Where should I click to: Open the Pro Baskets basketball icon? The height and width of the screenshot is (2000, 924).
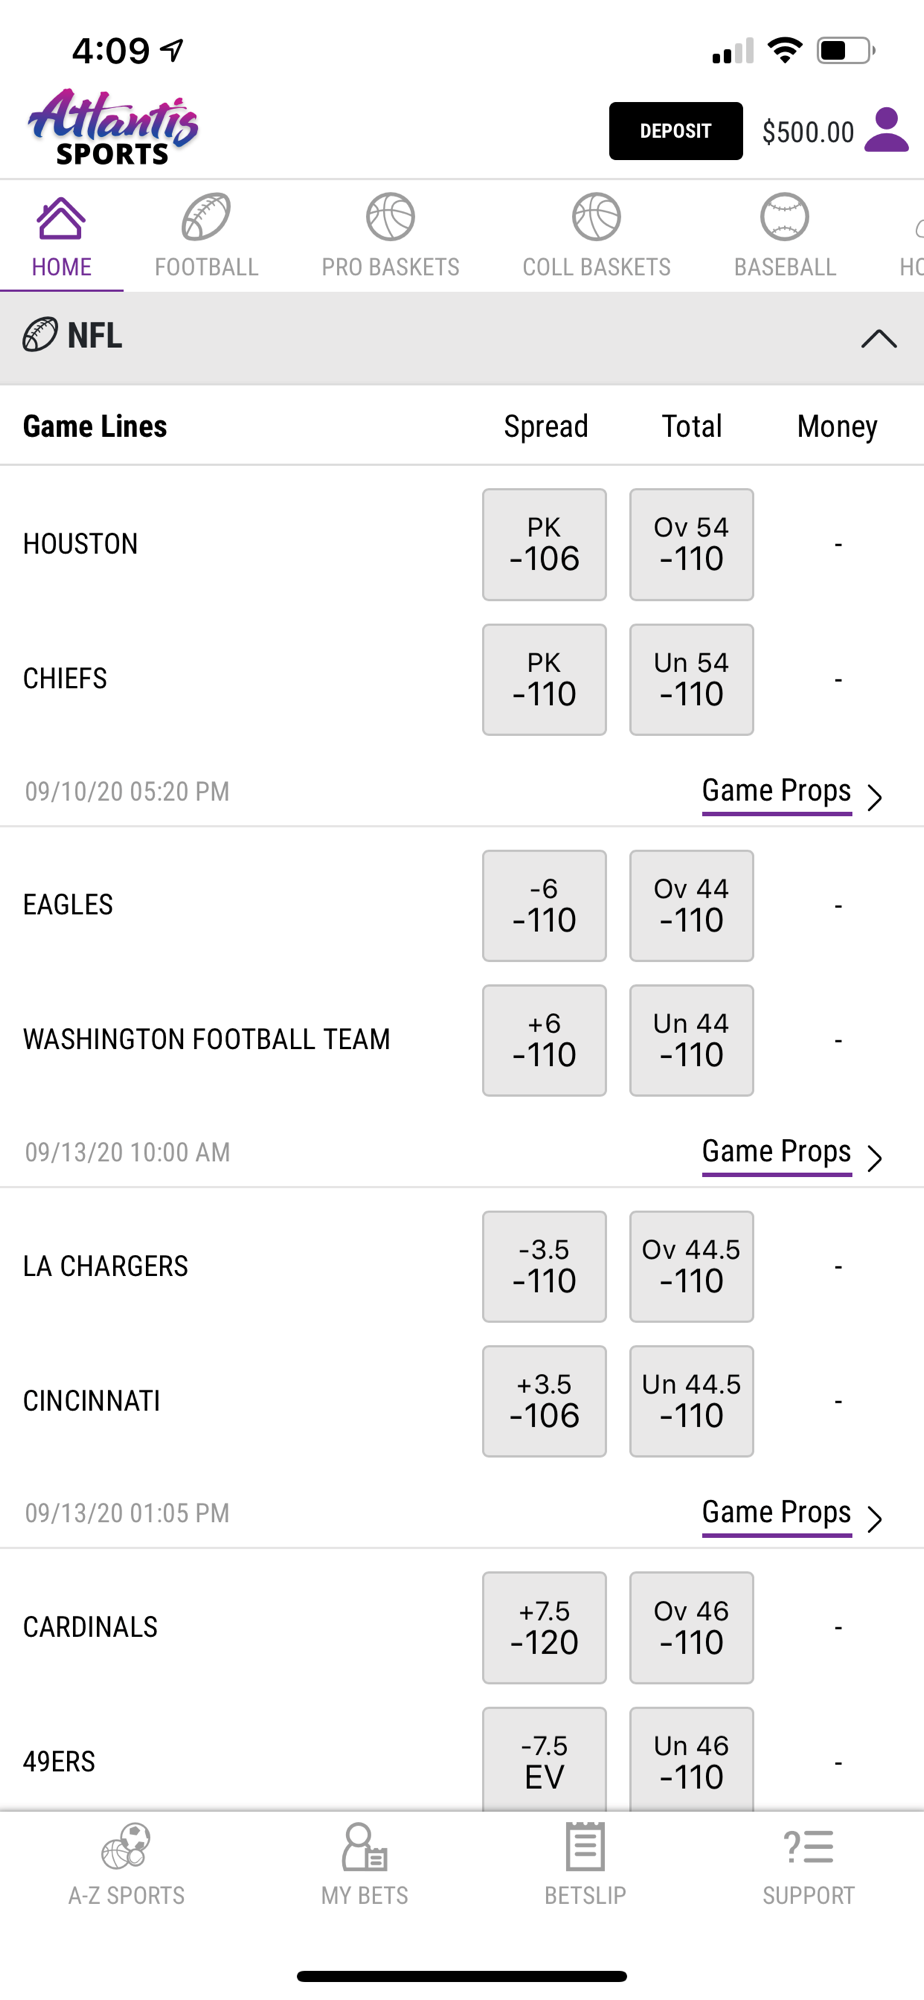pos(390,217)
